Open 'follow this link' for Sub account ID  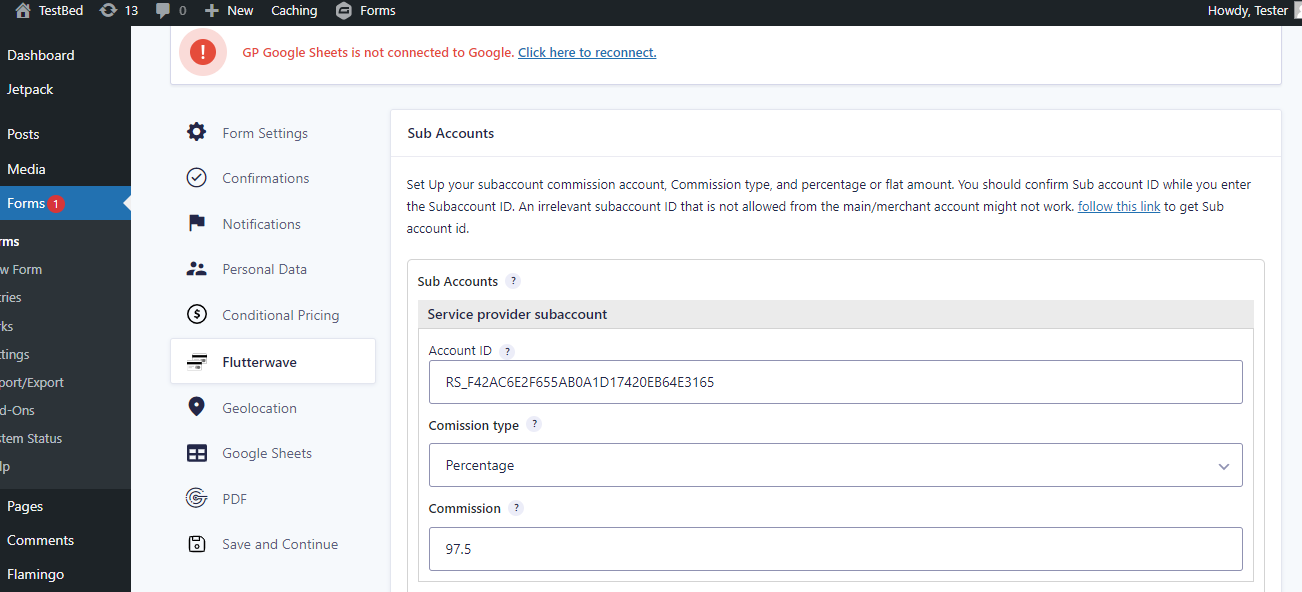click(1119, 206)
